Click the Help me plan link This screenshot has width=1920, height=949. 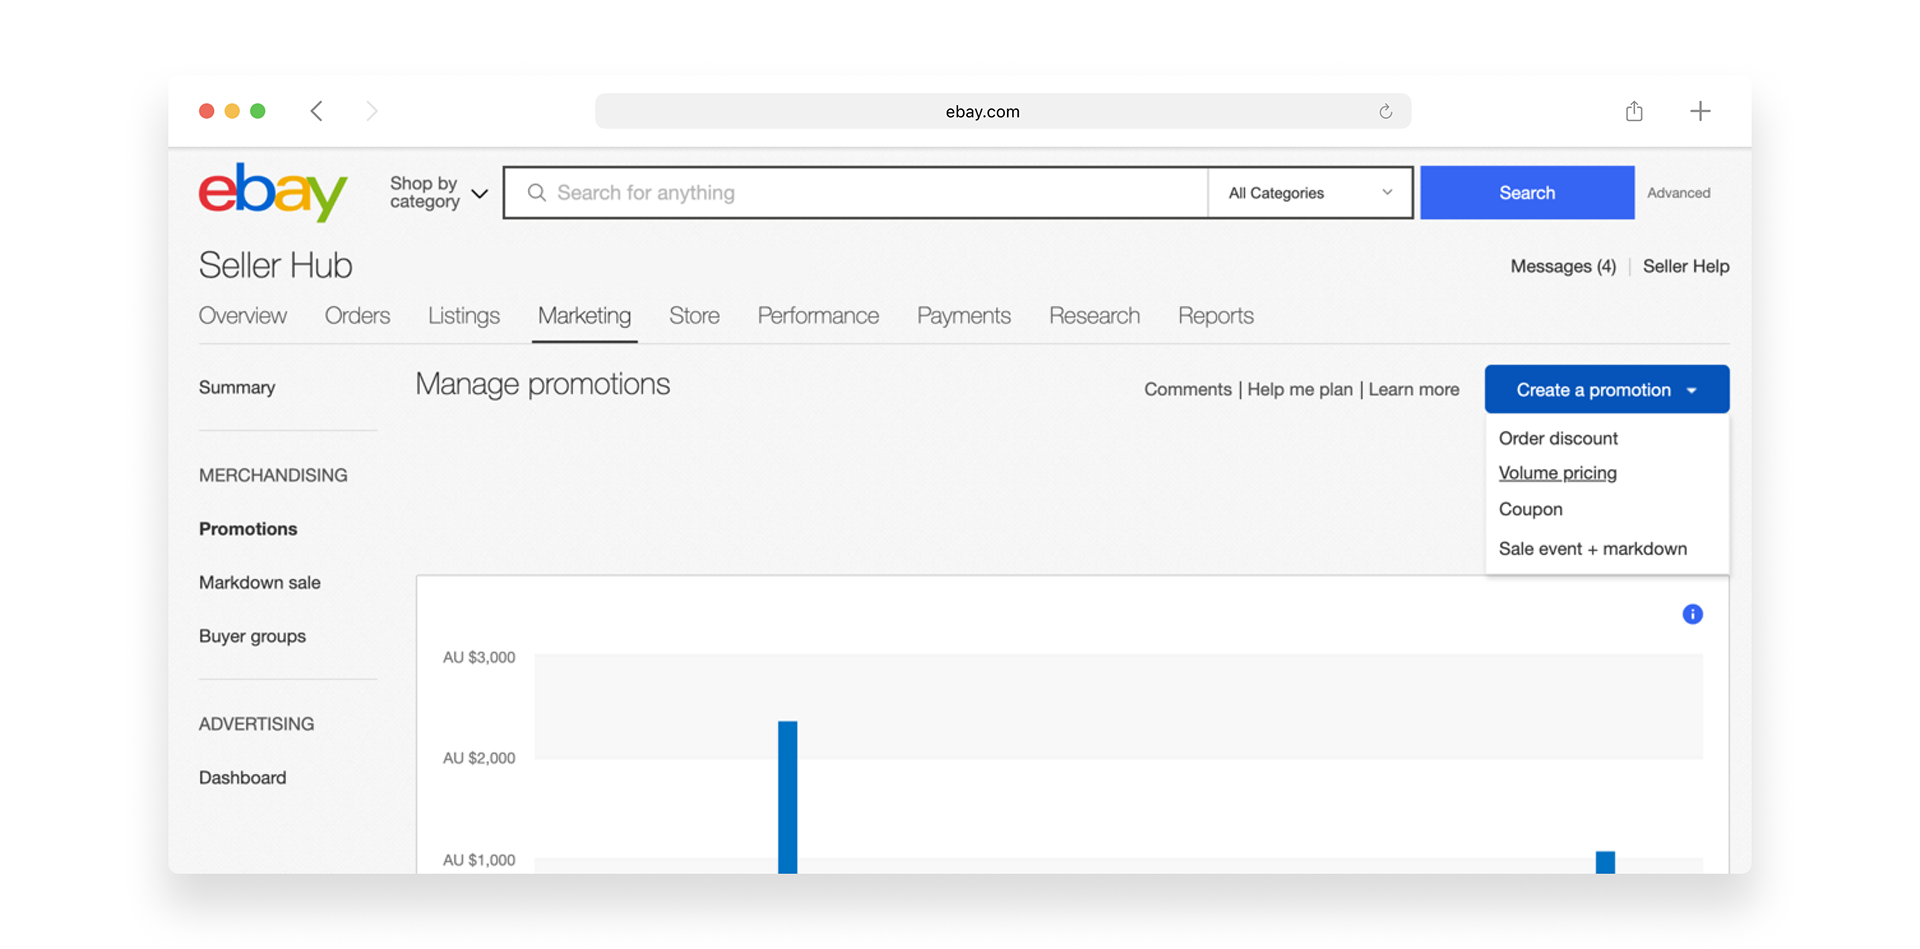point(1300,389)
